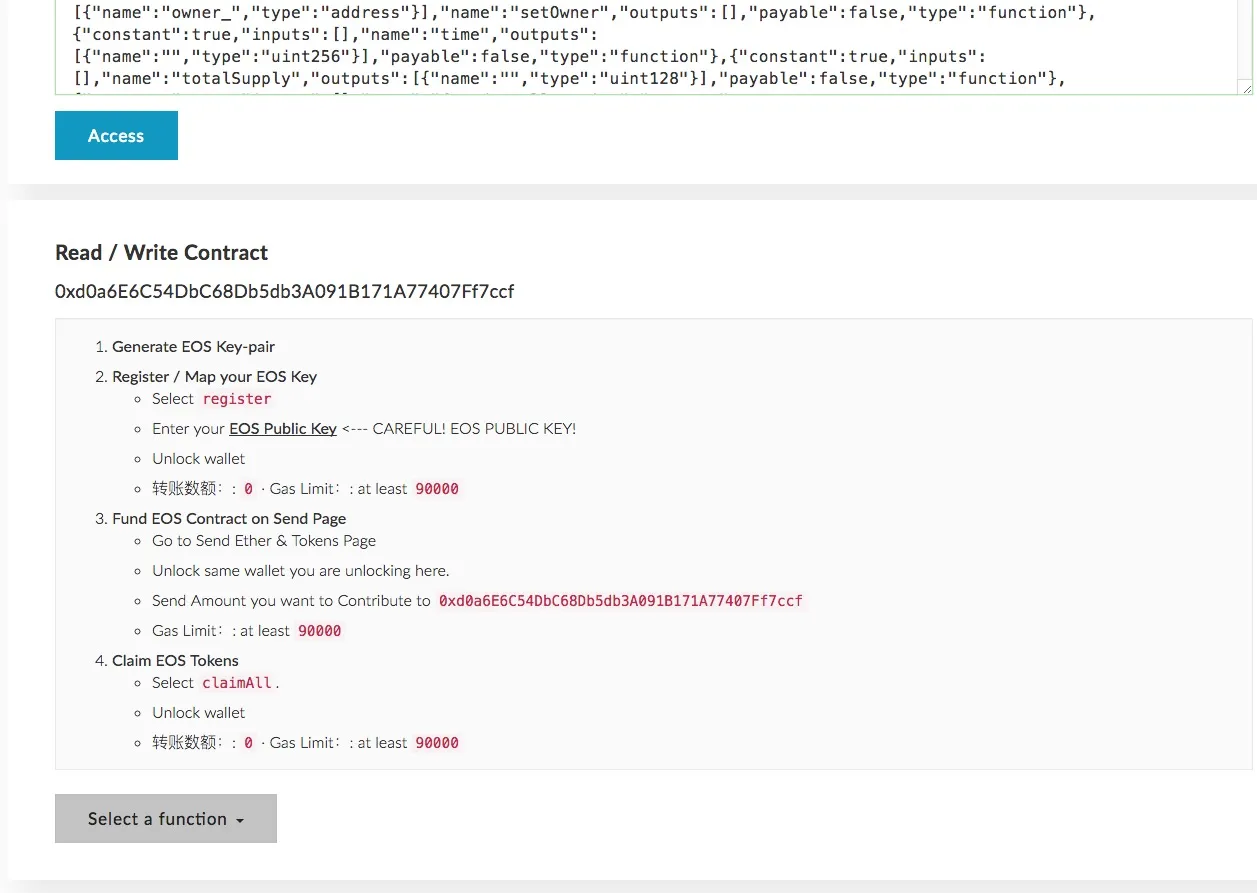Click the red register code label

coord(237,399)
